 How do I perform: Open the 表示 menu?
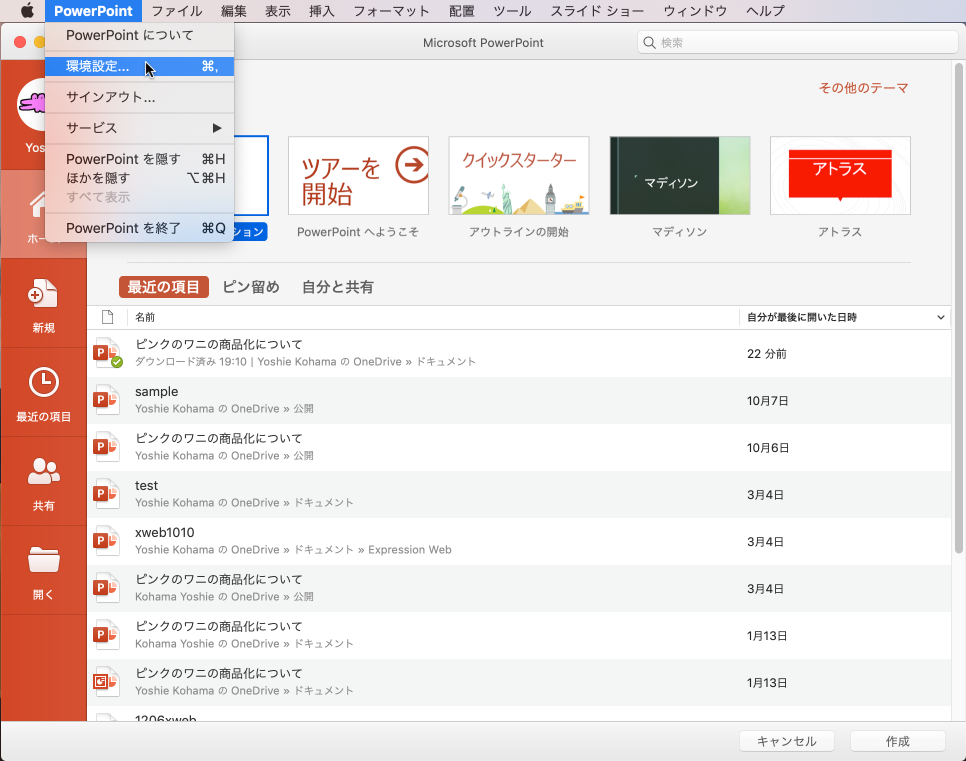(278, 10)
